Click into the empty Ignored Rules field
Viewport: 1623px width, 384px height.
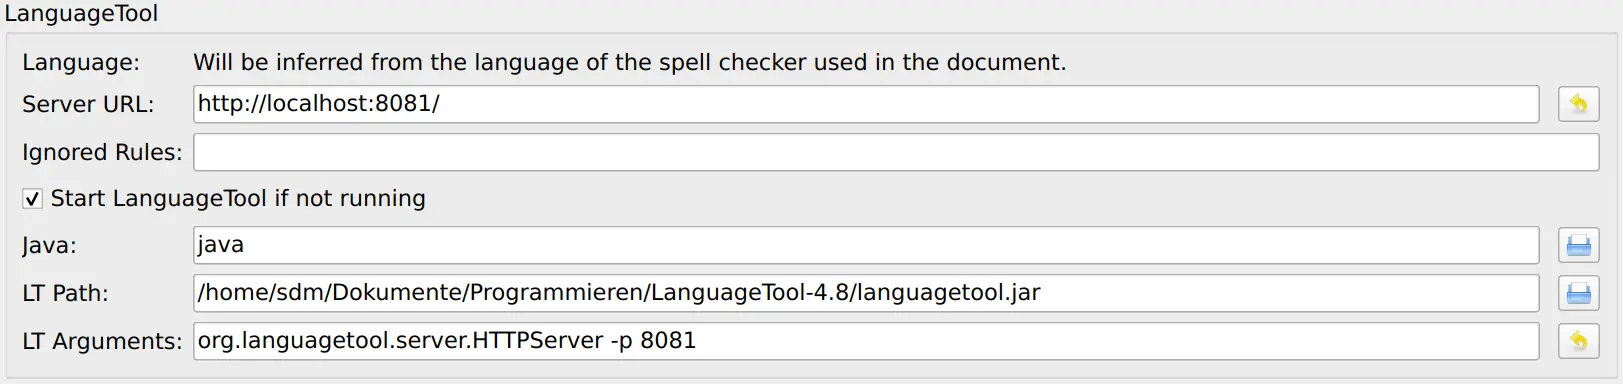(x=896, y=152)
